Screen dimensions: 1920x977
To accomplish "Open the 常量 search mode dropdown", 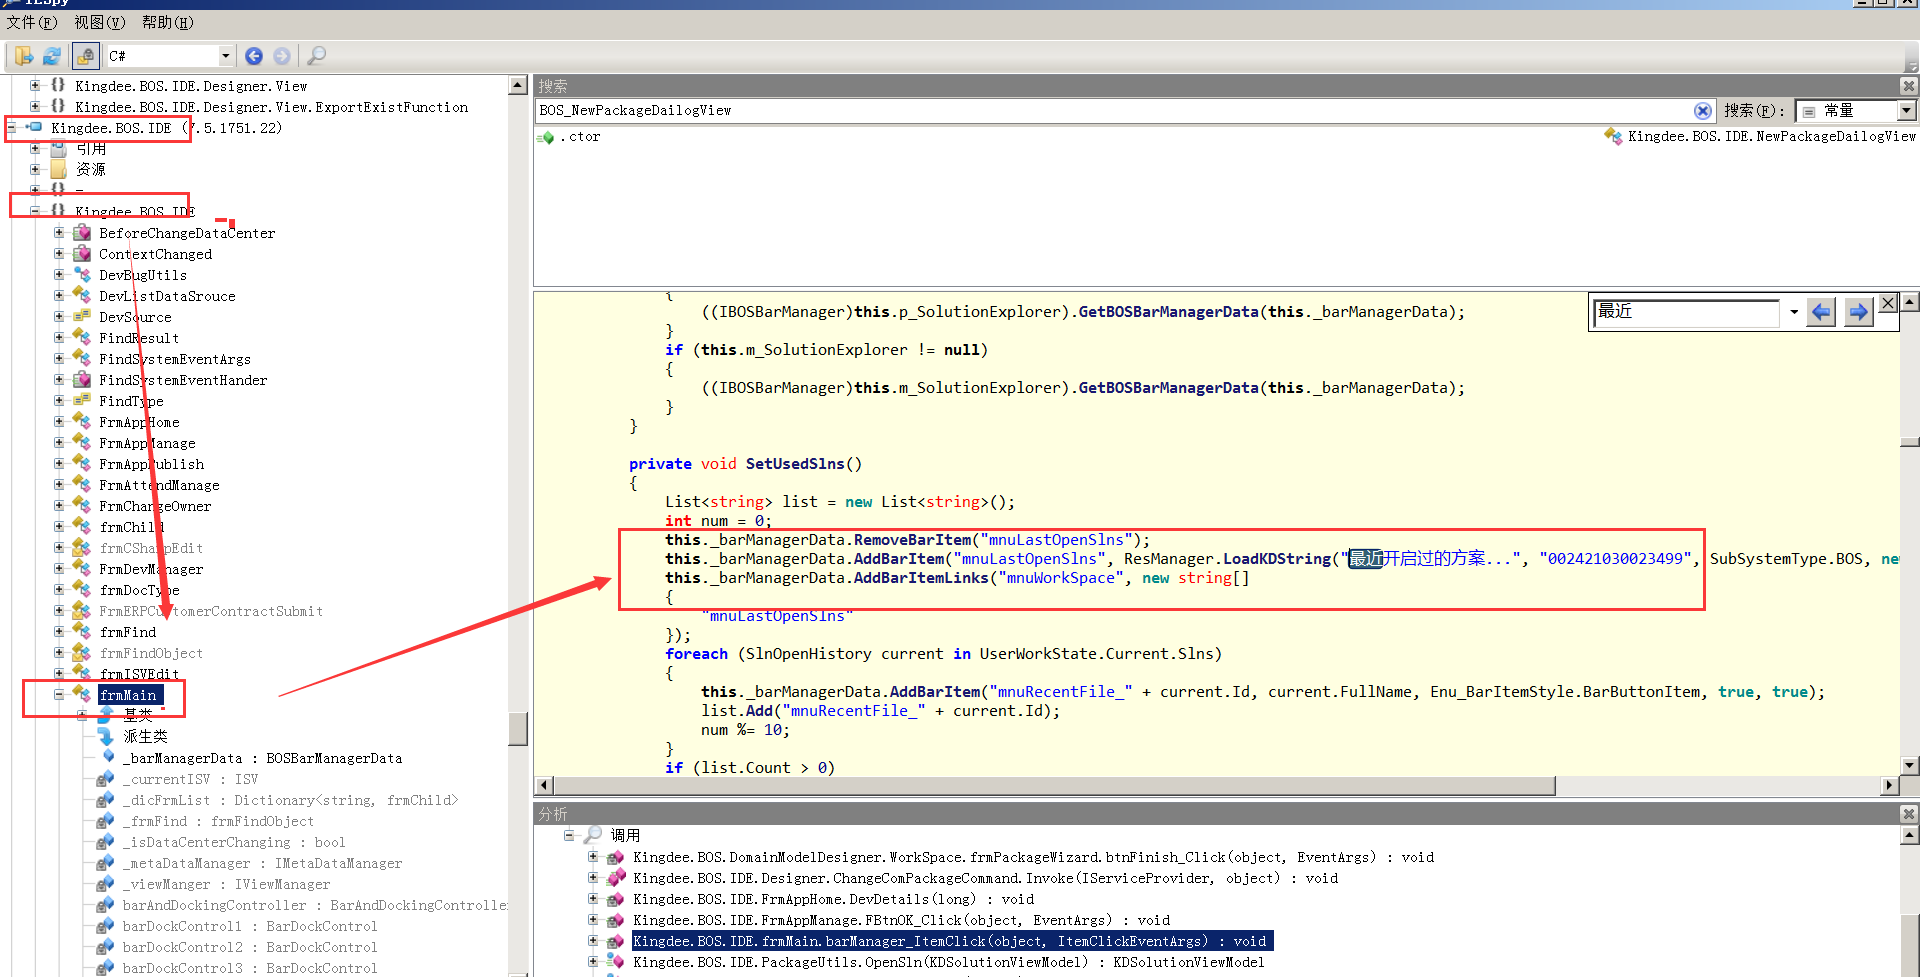I will [1906, 111].
